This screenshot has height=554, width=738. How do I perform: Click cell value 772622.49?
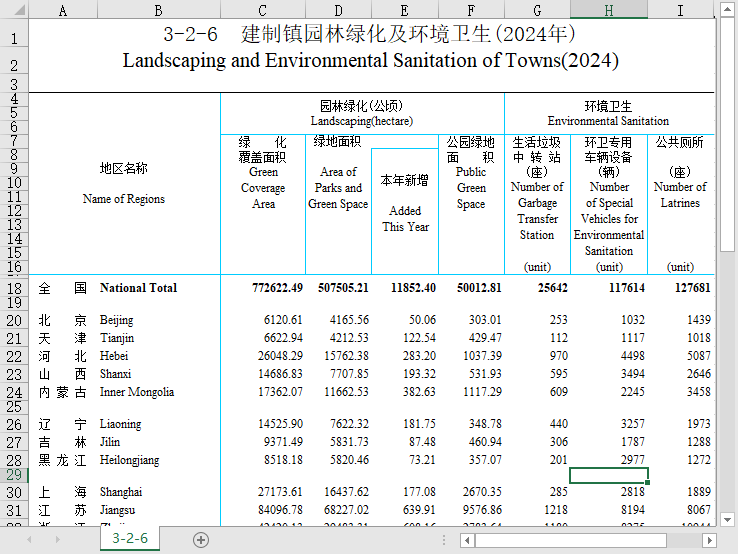pyautogui.click(x=277, y=288)
